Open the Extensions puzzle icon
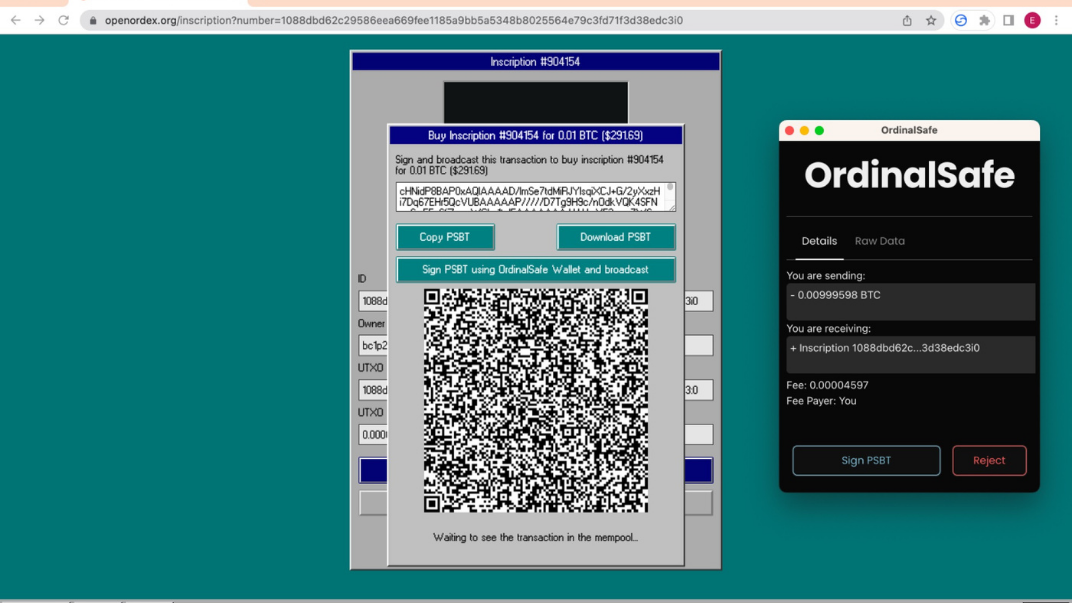Screen dimensions: 1072x603 pyautogui.click(x=984, y=21)
